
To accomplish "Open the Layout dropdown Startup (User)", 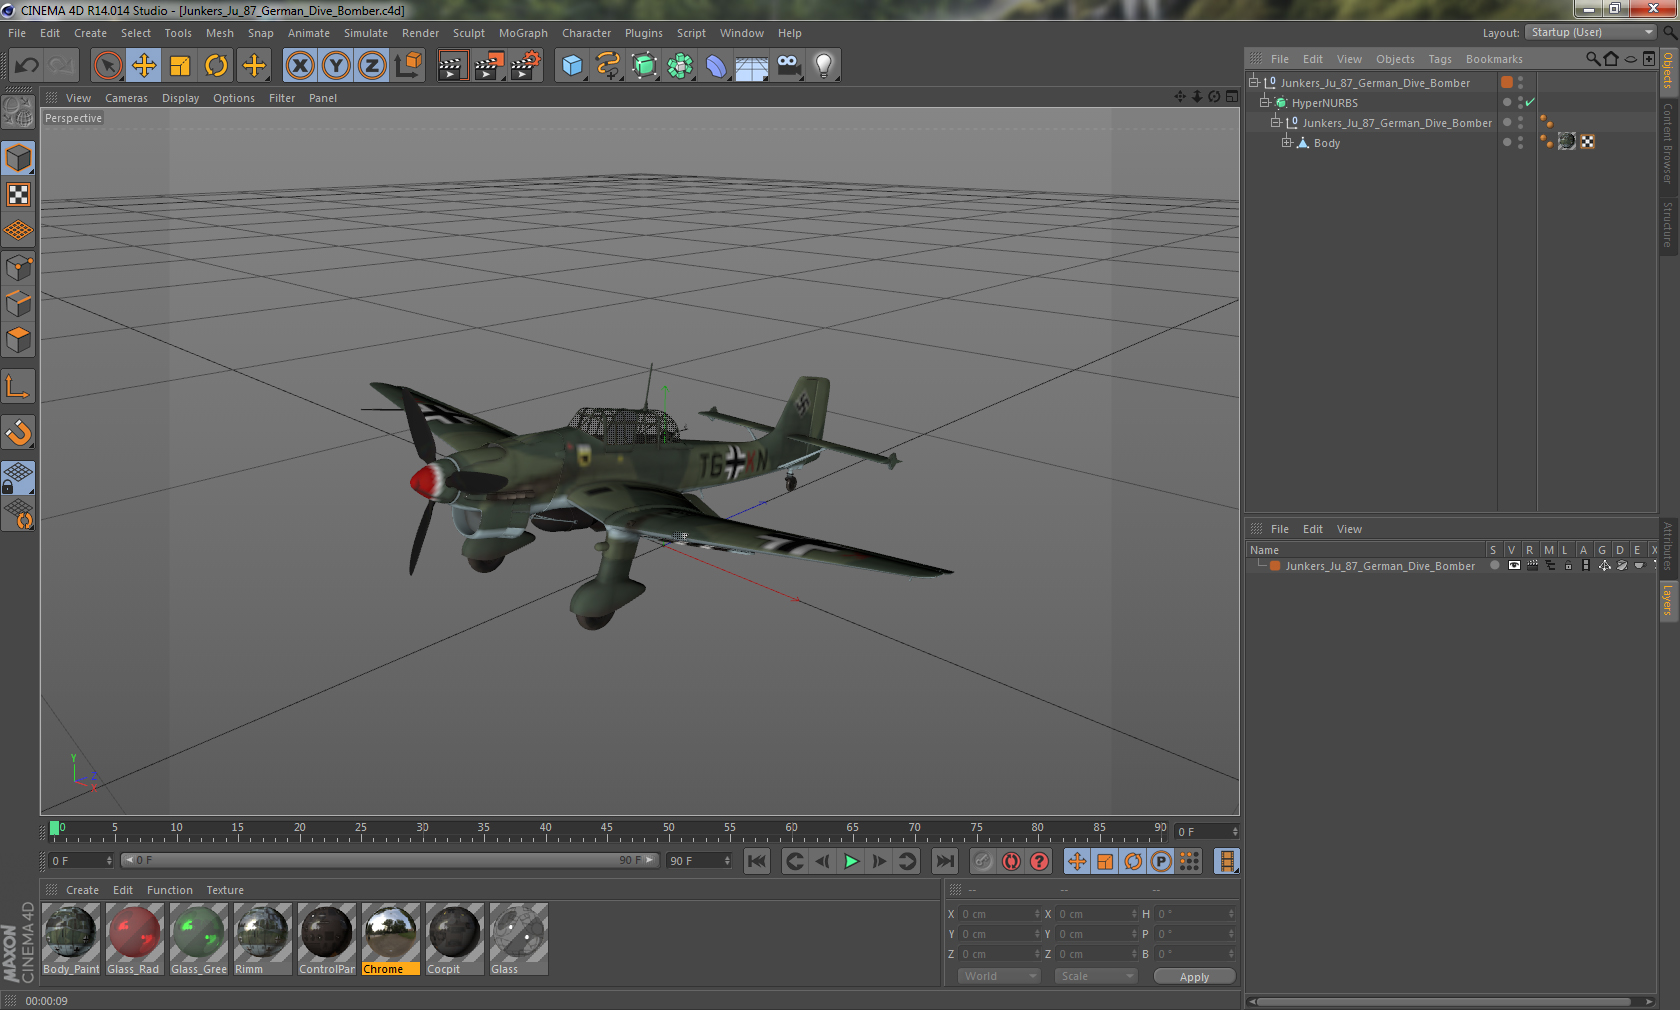I will pos(1592,32).
